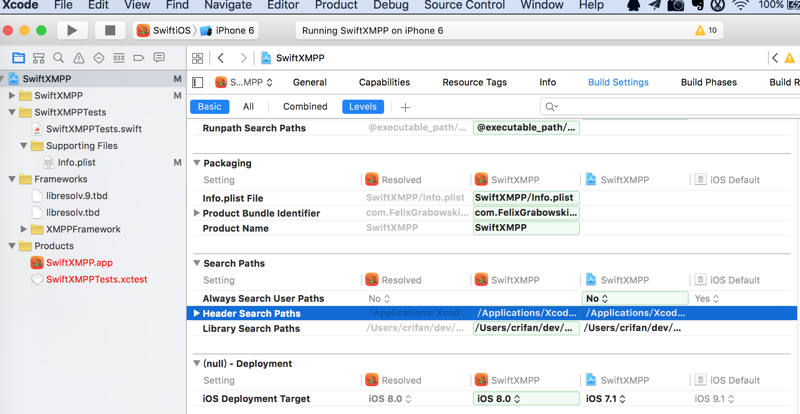
Task: Toggle the projects and targets list sidebar
Action: pyautogui.click(x=198, y=82)
